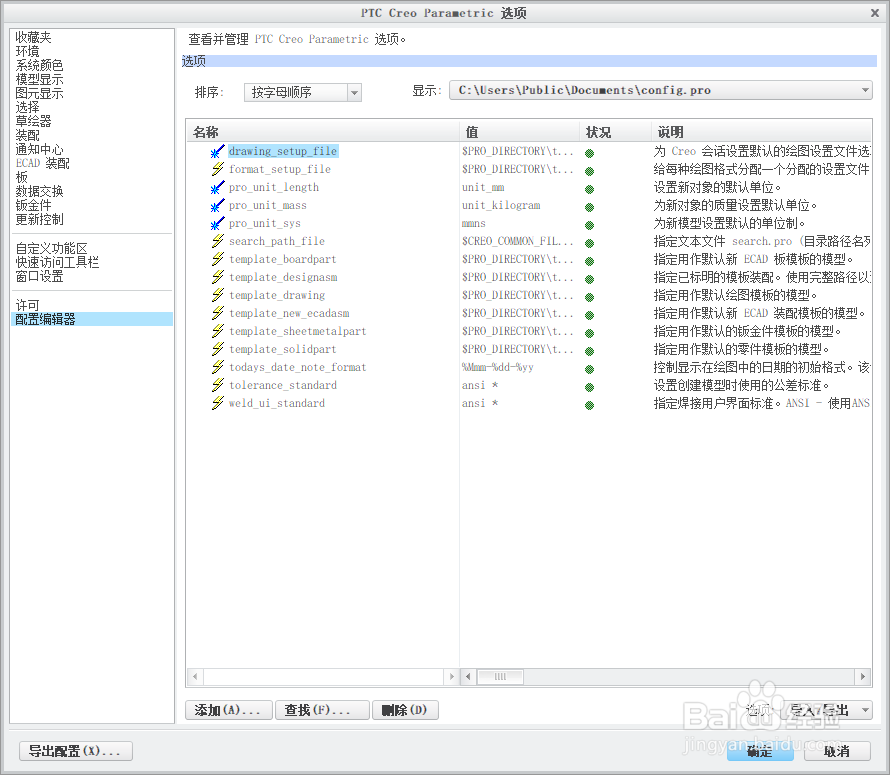Select 系统颜色 category
890x775 pixels.
pos(39,65)
